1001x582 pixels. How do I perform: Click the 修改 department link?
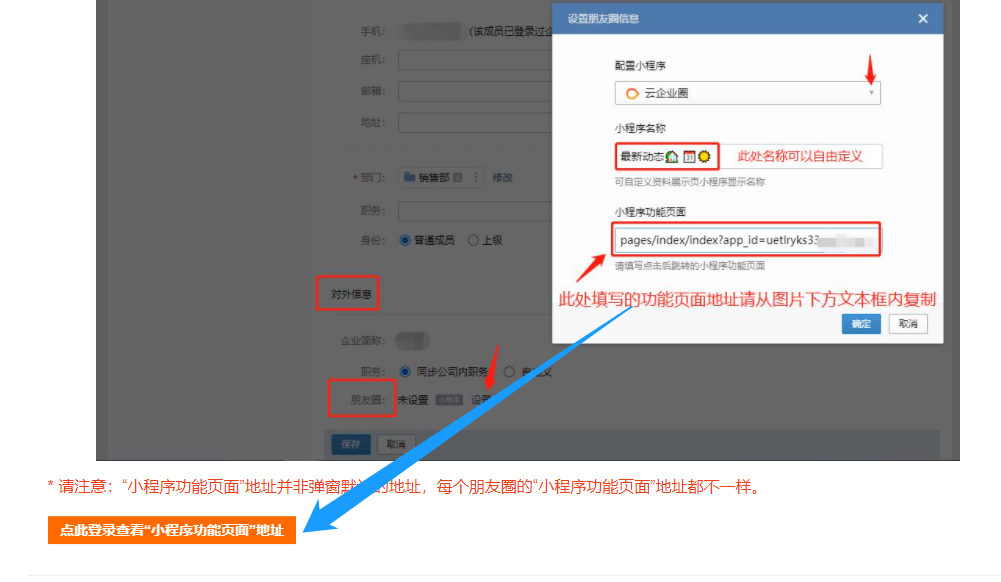[x=502, y=177]
